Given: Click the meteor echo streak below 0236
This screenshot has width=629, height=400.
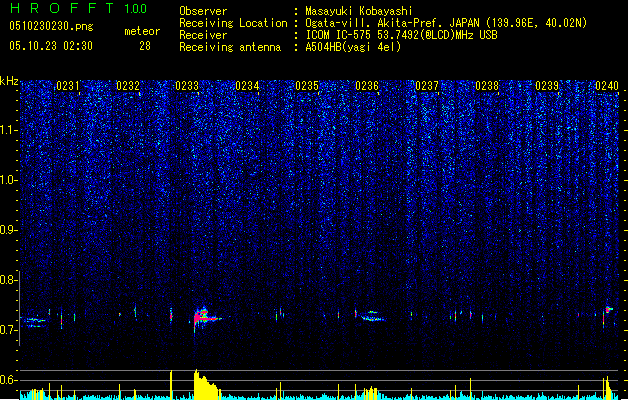Looking at the screenshot, I should pos(373,317).
